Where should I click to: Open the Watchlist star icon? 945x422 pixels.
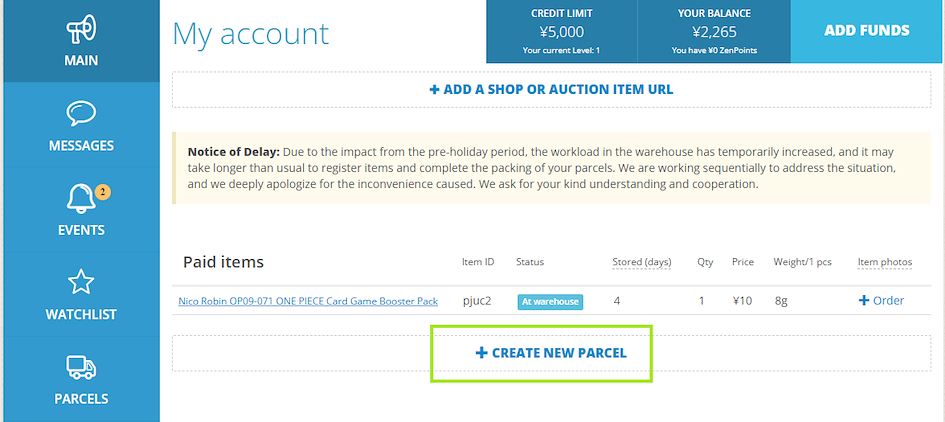pyautogui.click(x=81, y=283)
